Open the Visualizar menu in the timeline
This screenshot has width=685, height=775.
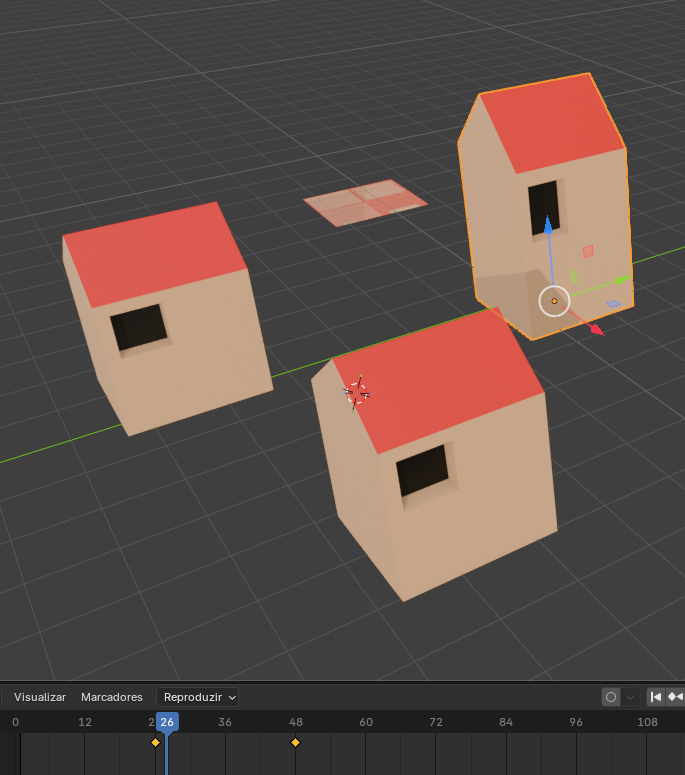[x=40, y=697]
